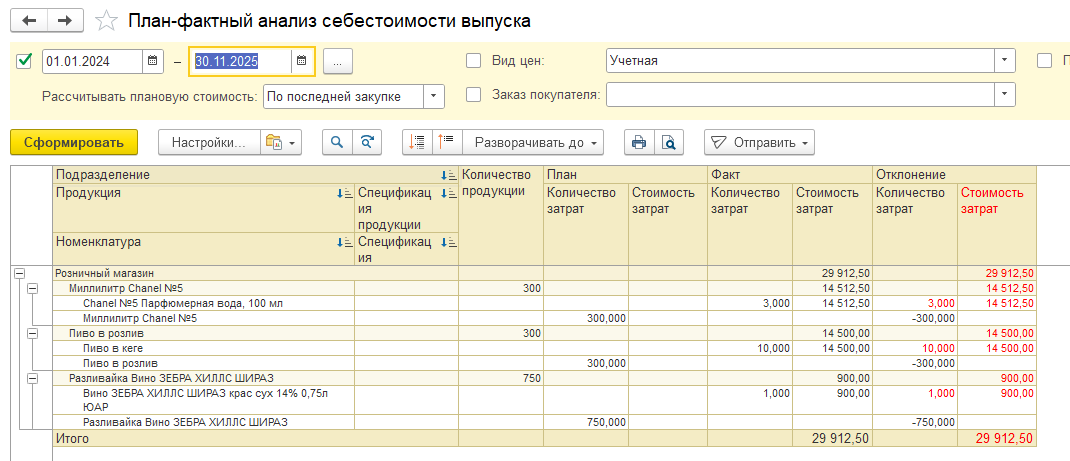Collapse the Розничный магазин group
The image size is (1070, 461).
click(x=19, y=273)
